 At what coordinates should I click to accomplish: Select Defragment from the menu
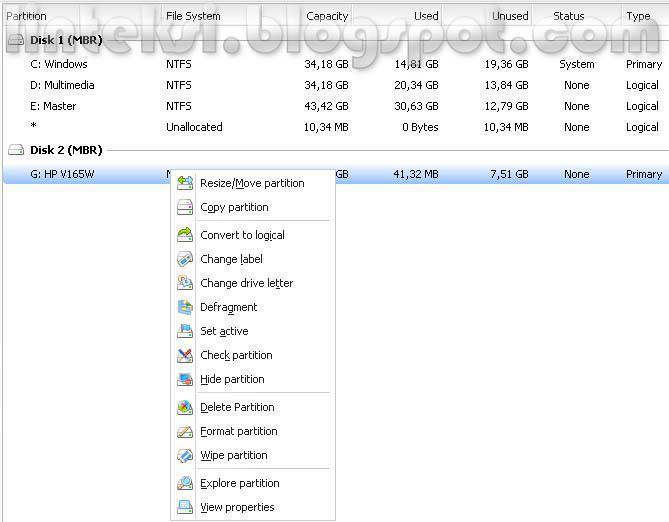pyautogui.click(x=253, y=307)
